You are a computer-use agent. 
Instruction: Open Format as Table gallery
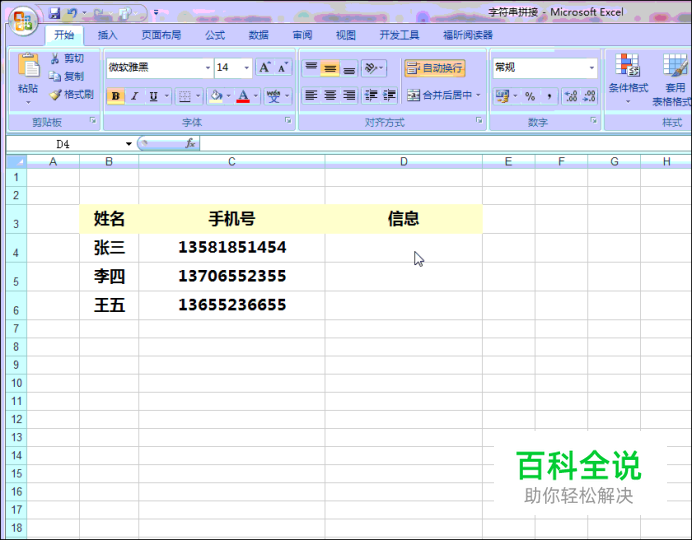[x=672, y=80]
